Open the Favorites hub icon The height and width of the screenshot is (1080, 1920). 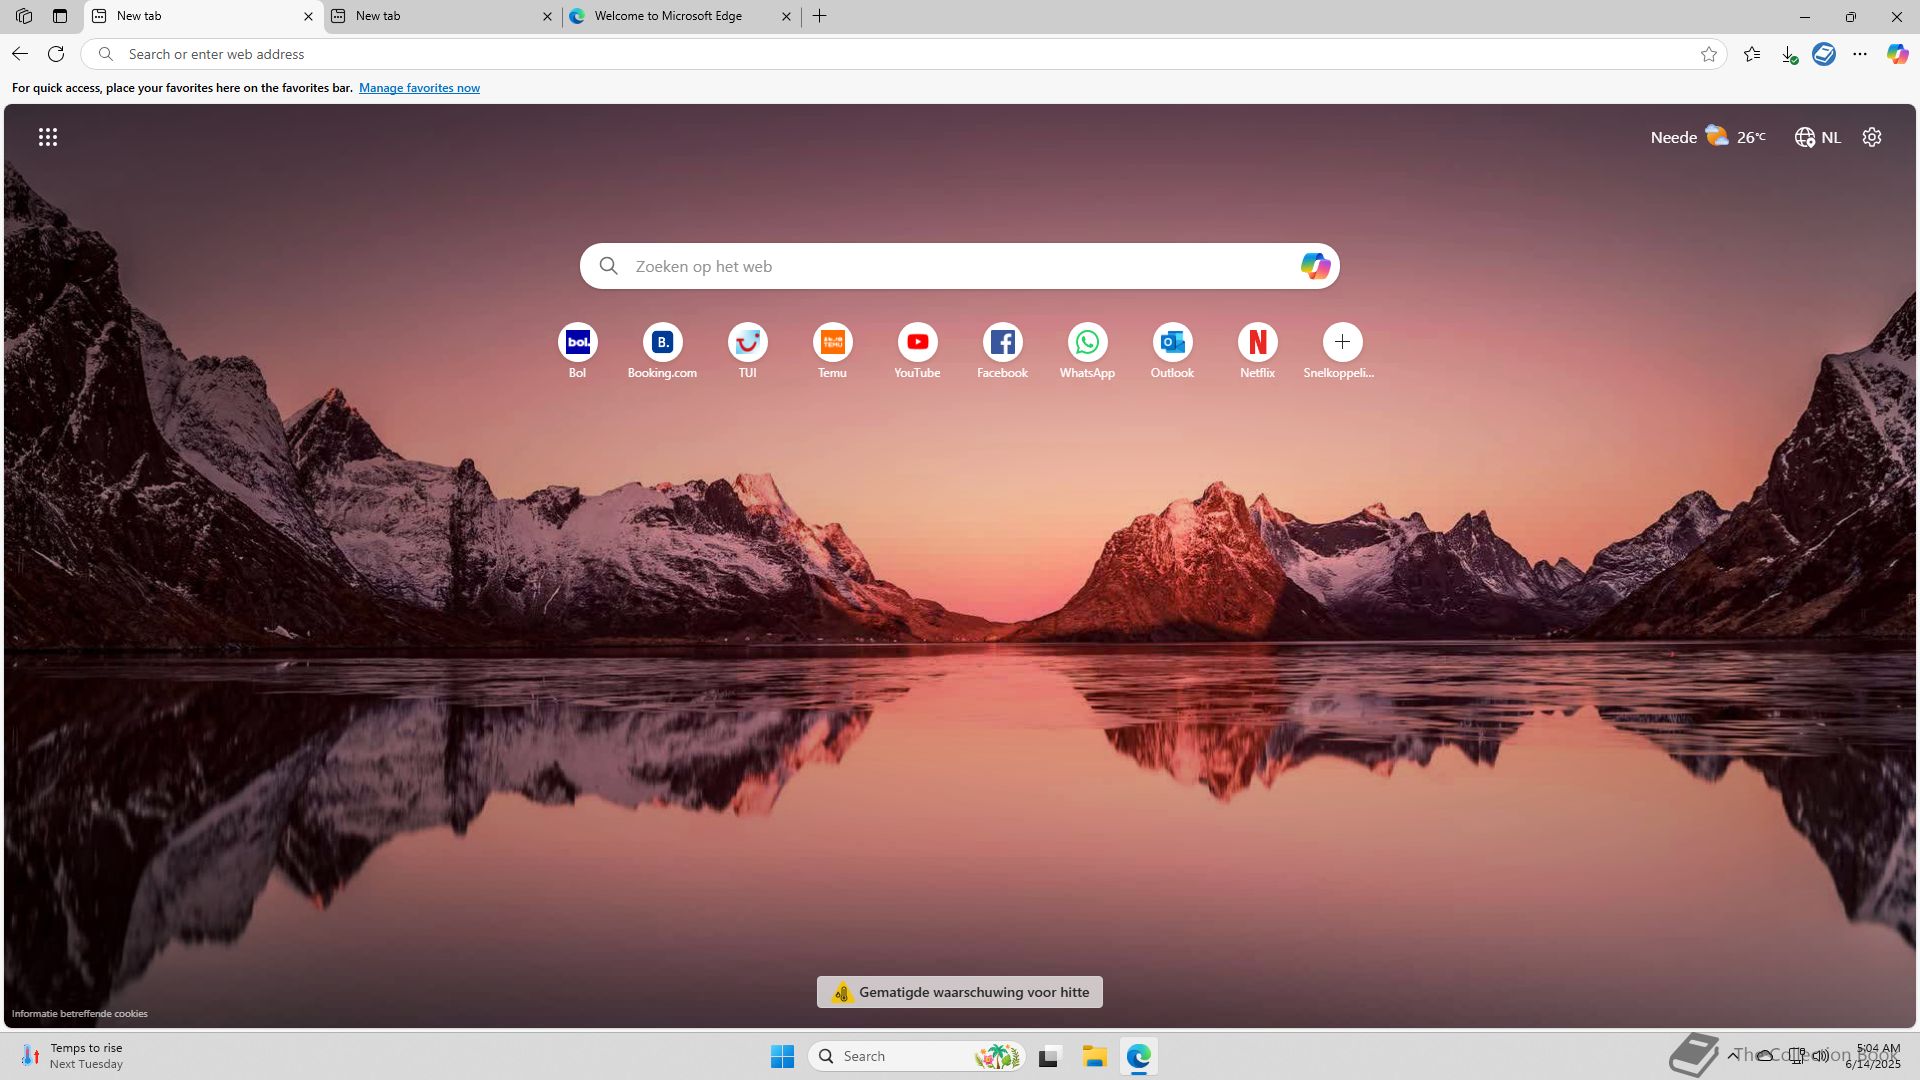(1752, 54)
